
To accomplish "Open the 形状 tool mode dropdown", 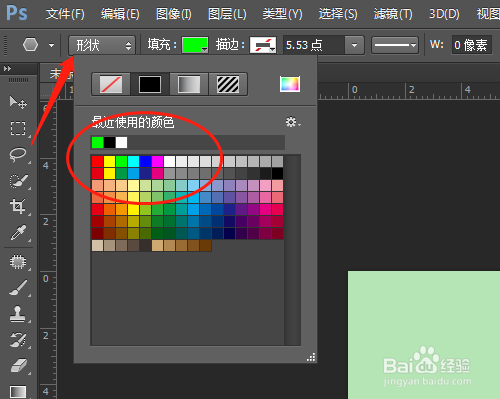I will [102, 45].
